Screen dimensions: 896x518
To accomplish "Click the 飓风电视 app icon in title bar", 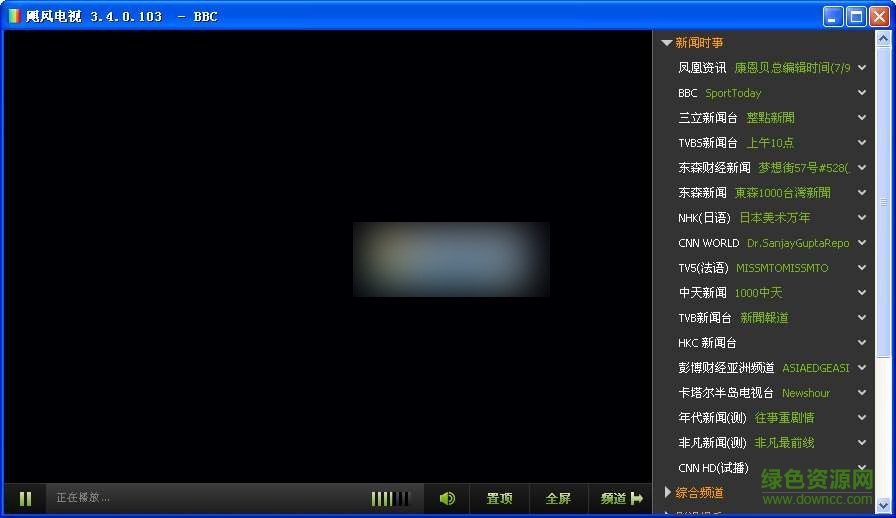I will pos(14,16).
